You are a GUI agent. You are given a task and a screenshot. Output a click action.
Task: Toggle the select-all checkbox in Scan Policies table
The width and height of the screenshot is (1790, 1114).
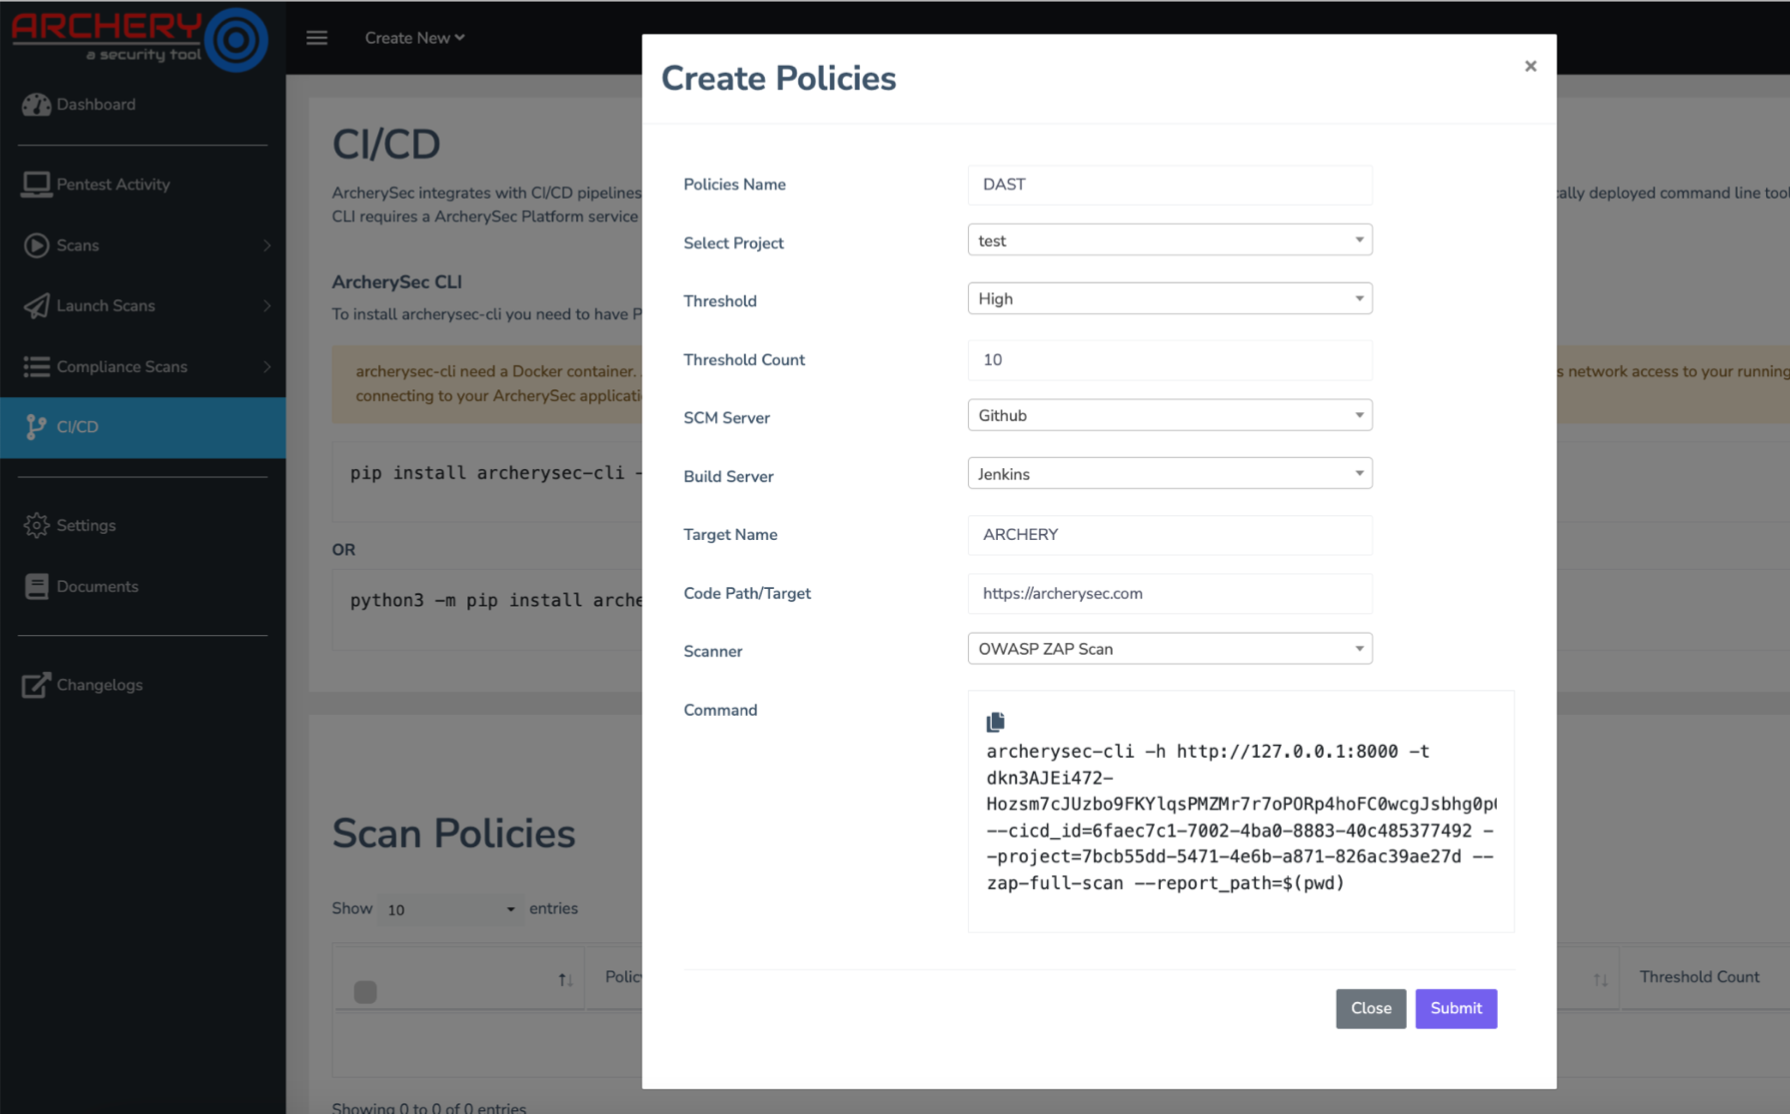(x=365, y=992)
